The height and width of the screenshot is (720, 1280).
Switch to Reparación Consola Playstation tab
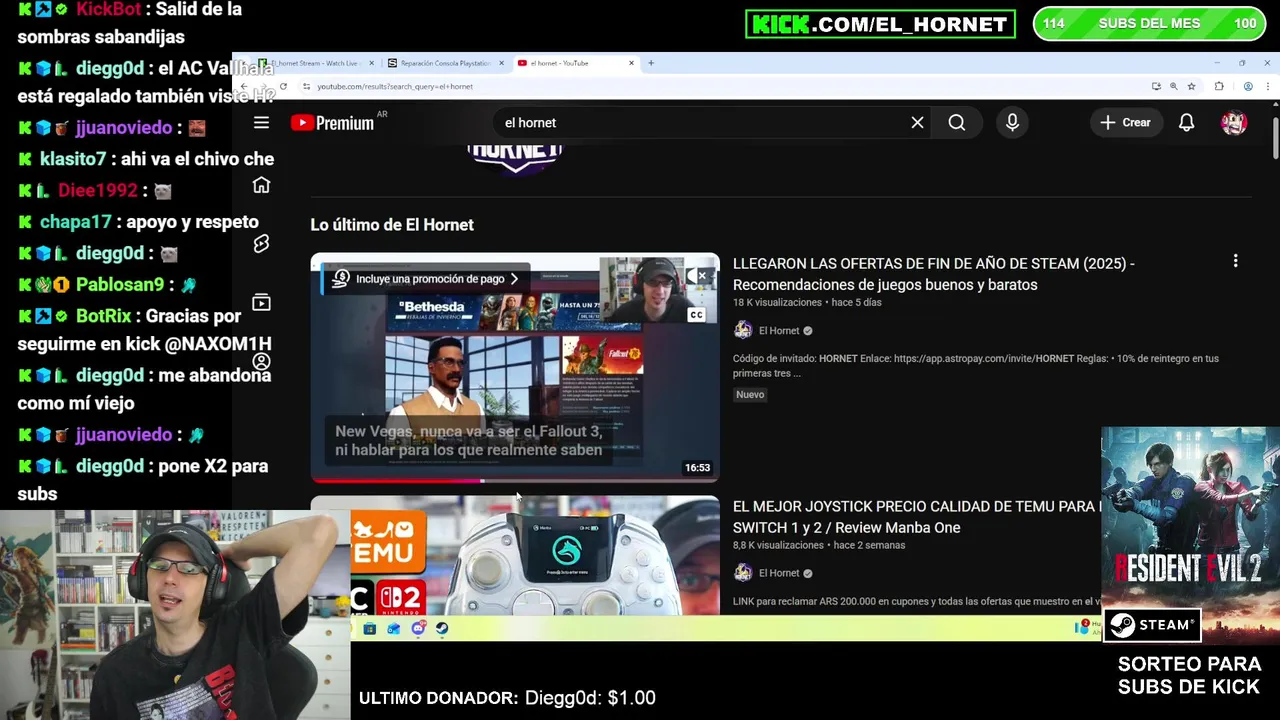pyautogui.click(x=444, y=63)
